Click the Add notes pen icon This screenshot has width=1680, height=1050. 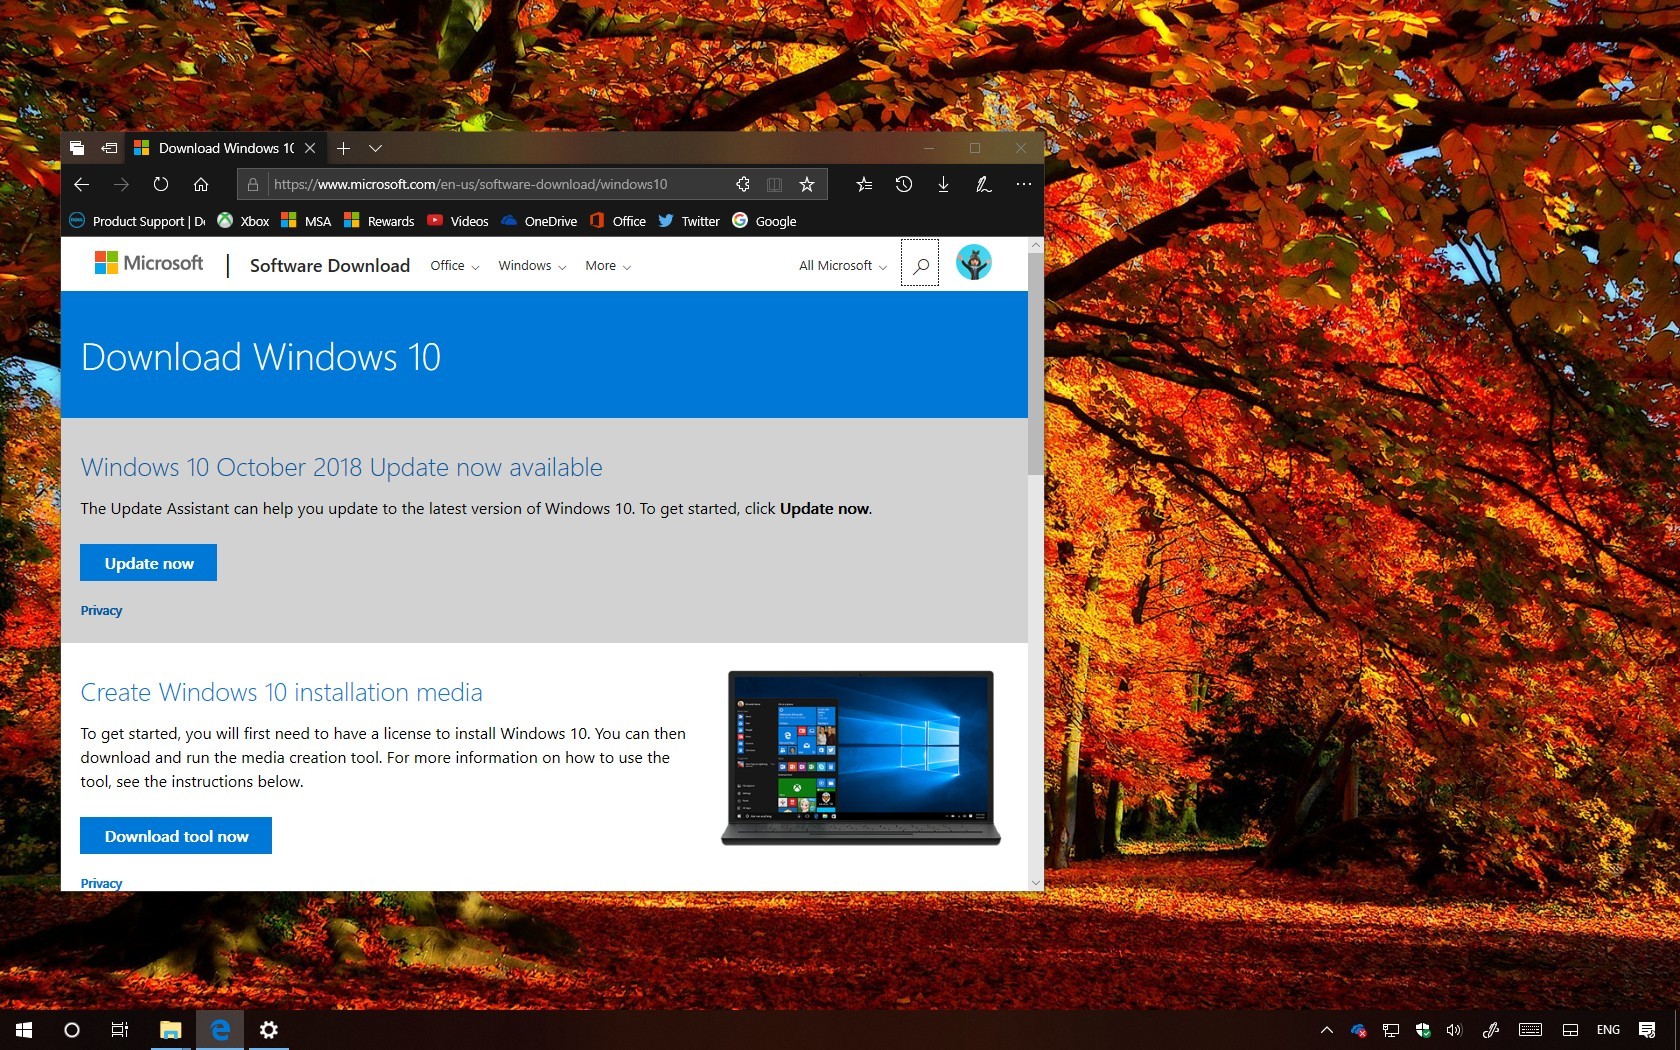[x=983, y=184]
